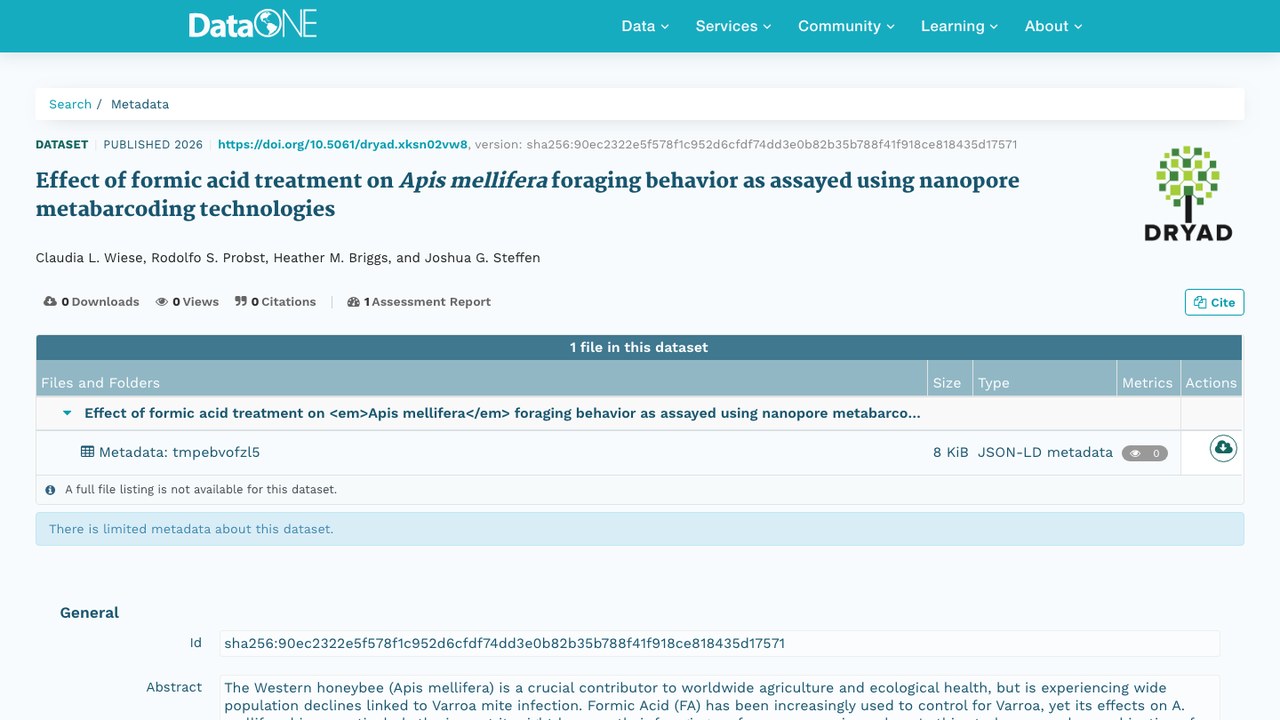Click the Id value field

pos(720,643)
